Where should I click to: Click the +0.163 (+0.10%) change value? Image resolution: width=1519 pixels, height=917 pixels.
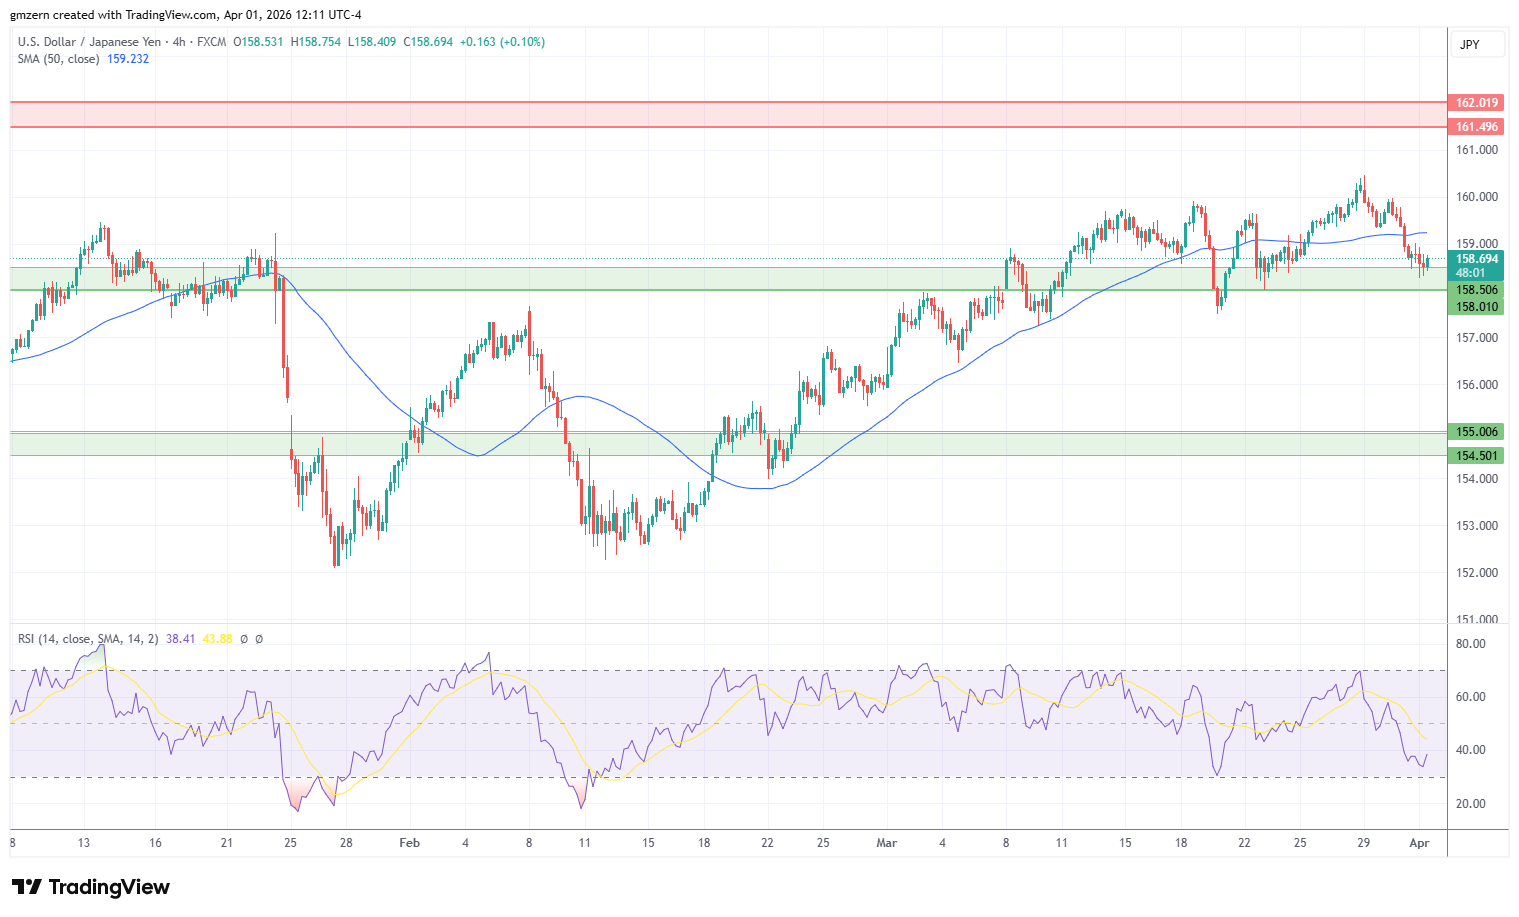(502, 42)
